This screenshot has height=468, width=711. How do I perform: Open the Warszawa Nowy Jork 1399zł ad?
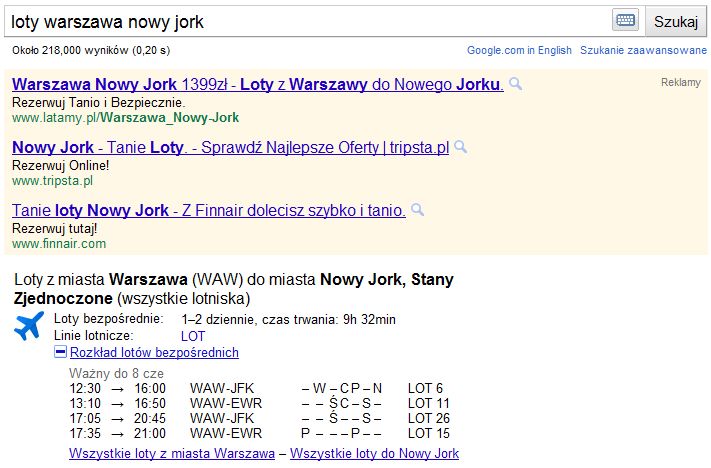[257, 84]
